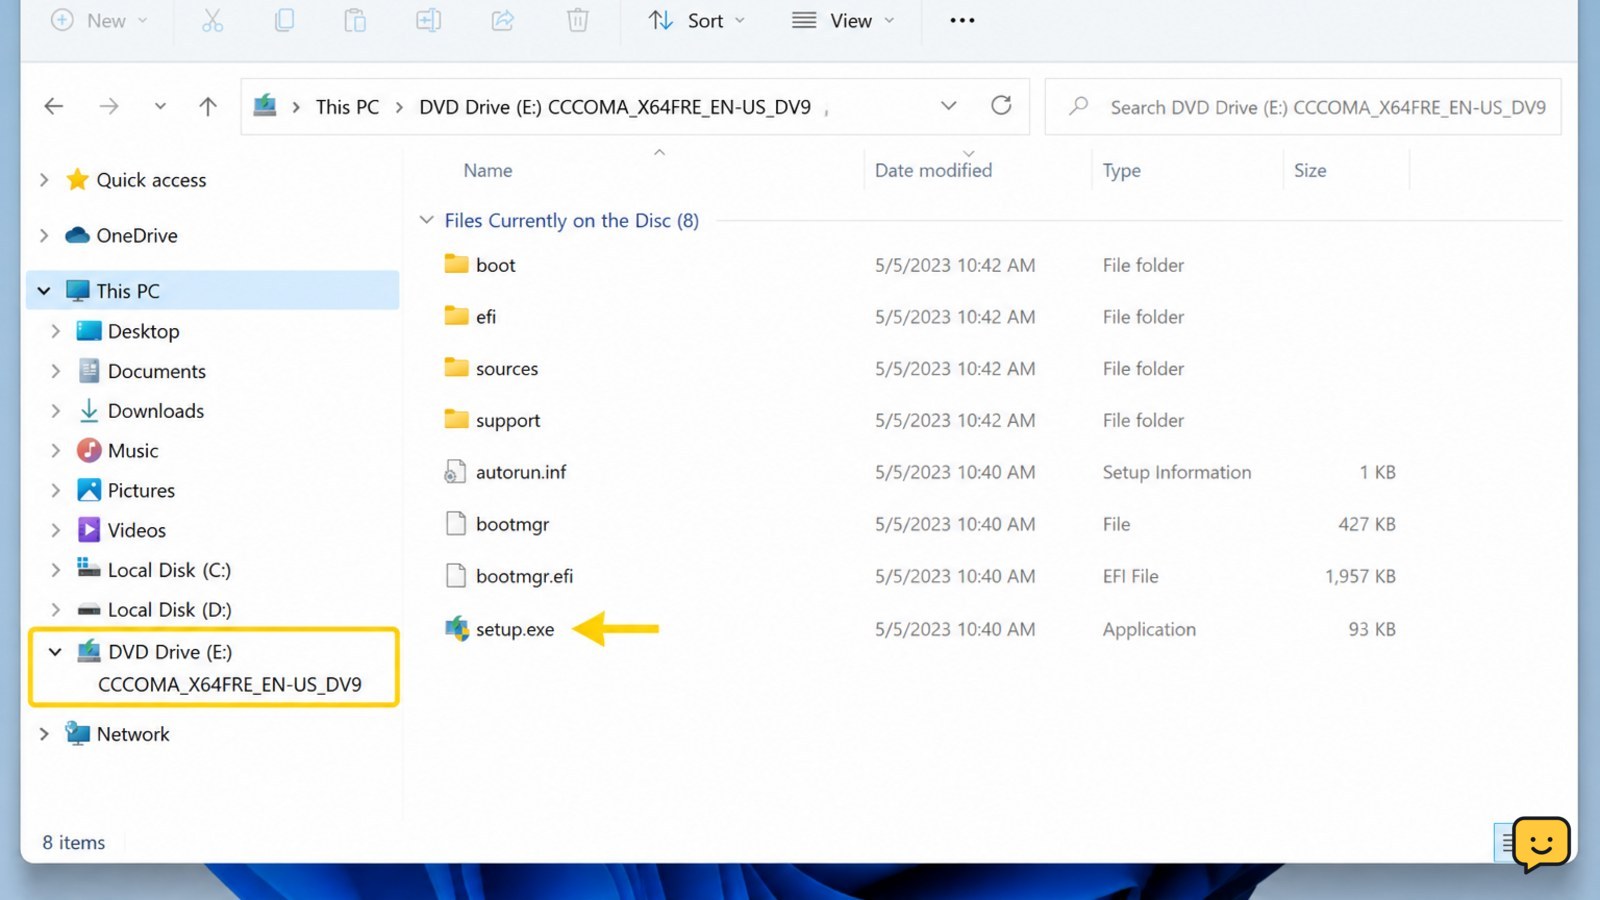Select the sources folder icon
The width and height of the screenshot is (1600, 900).
coord(456,368)
